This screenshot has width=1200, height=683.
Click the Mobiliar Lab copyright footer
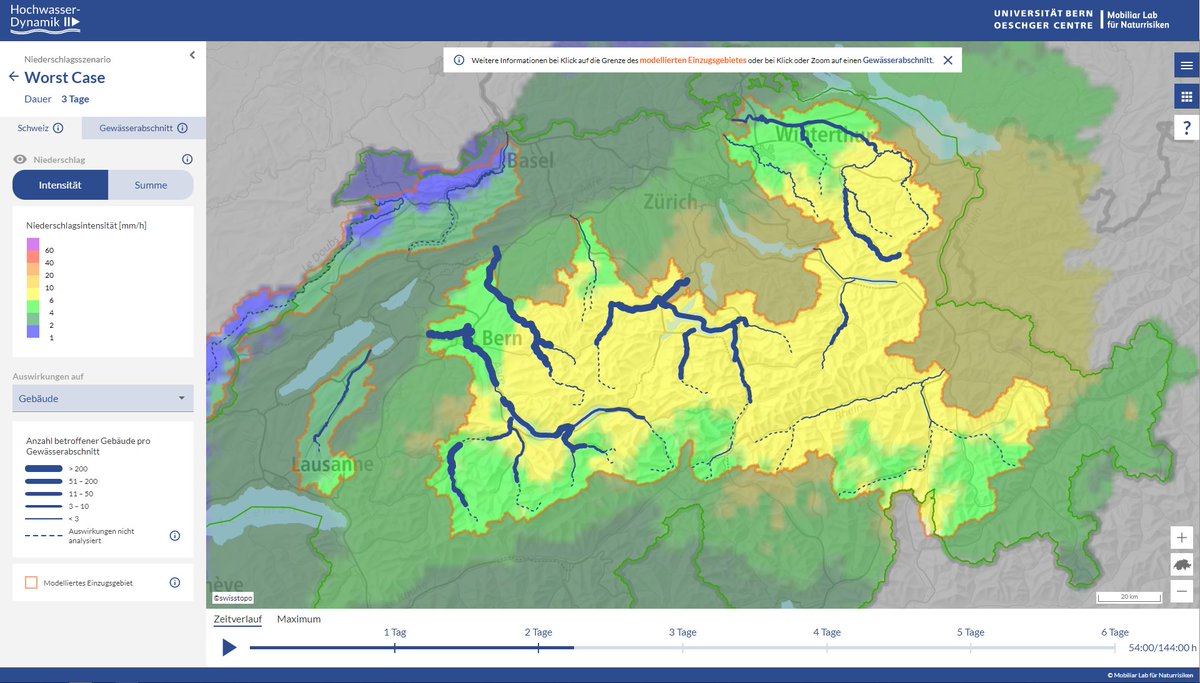pyautogui.click(x=1151, y=676)
